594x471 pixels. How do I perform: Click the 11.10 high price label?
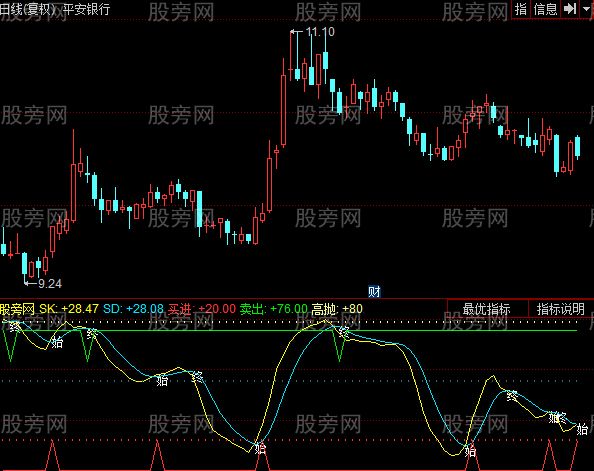click(x=320, y=32)
